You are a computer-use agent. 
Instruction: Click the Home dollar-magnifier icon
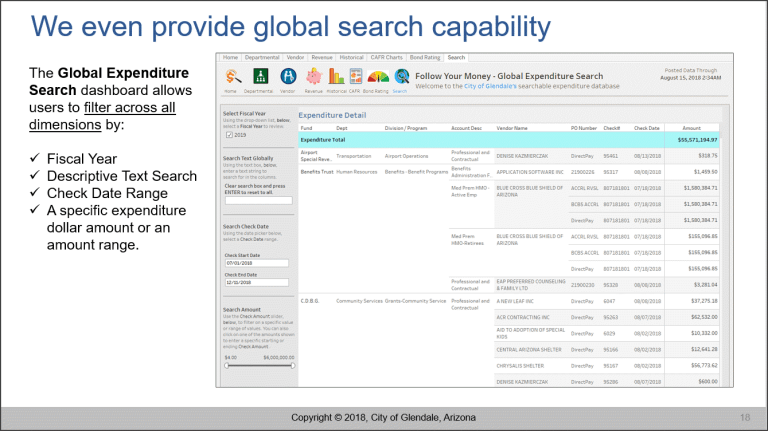[x=233, y=77]
